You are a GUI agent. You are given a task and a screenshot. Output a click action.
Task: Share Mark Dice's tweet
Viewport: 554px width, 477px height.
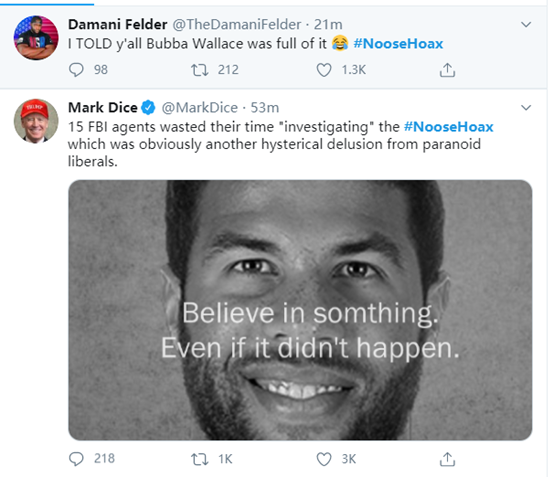pos(447,459)
